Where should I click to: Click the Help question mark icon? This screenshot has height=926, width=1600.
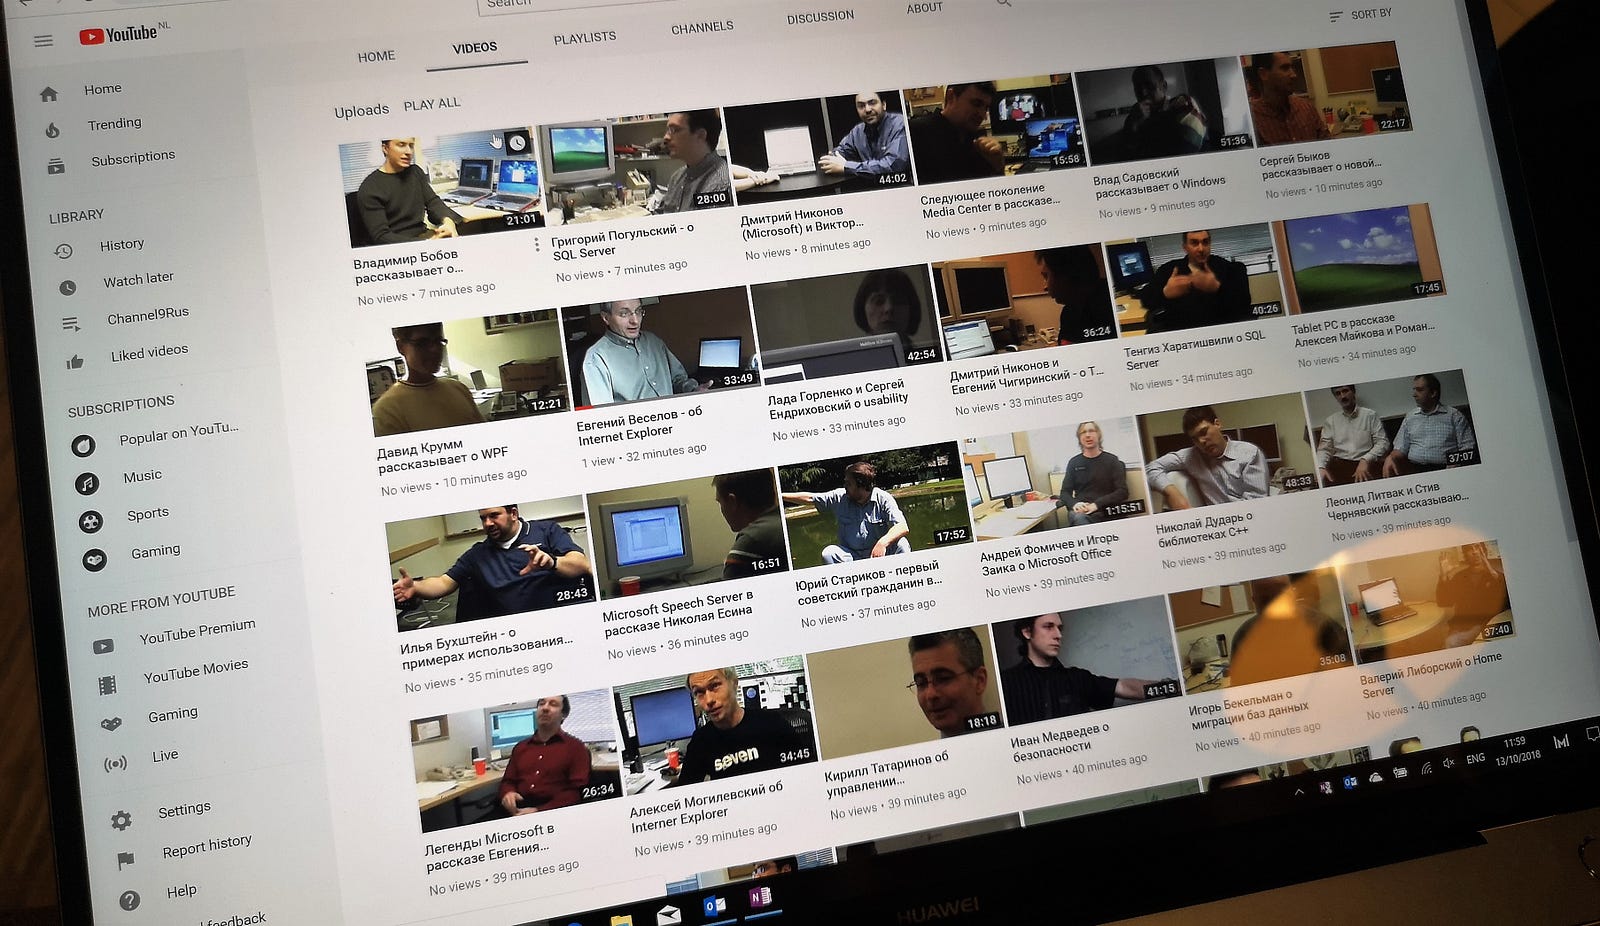coord(129,901)
